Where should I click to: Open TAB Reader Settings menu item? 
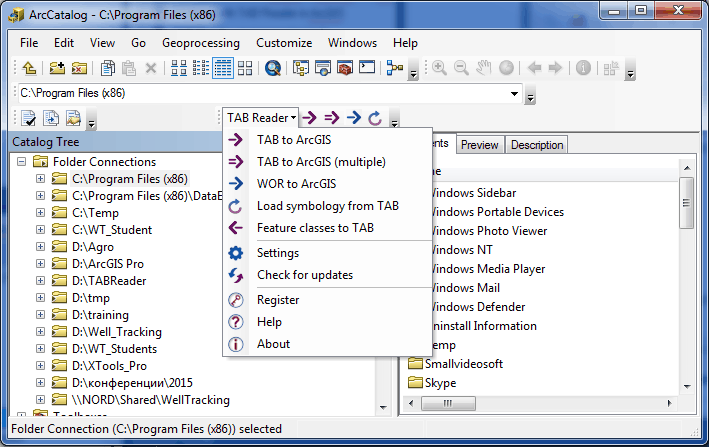(327, 253)
